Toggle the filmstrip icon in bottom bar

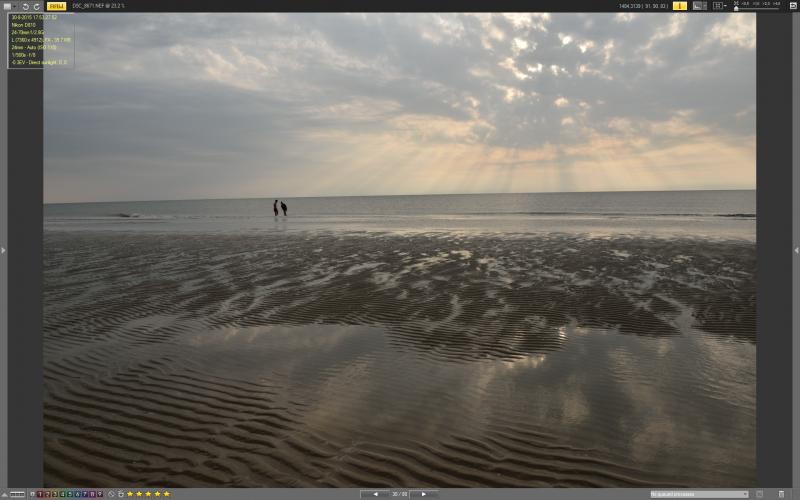pos(17,494)
